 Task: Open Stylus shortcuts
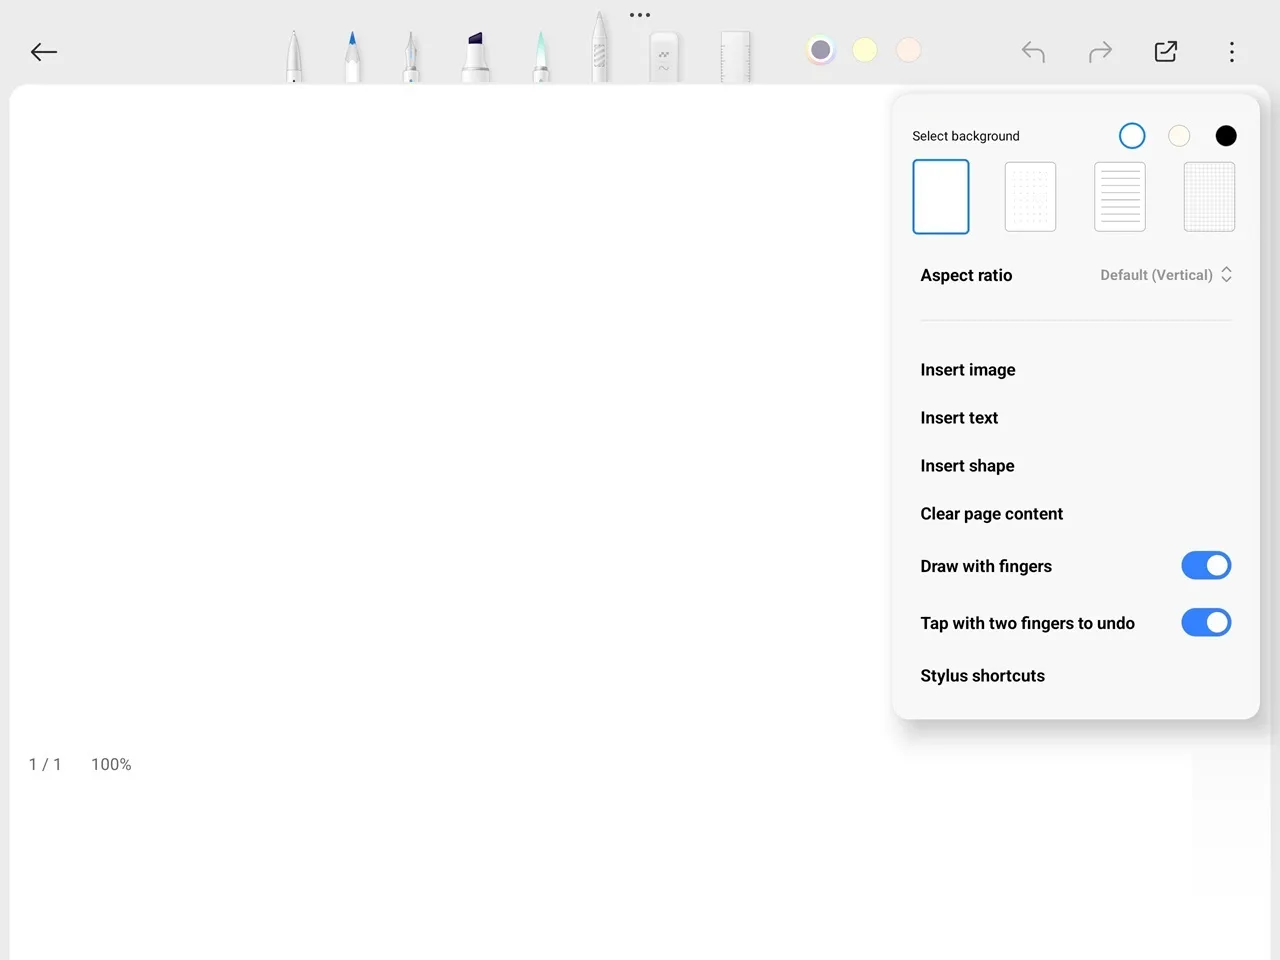point(982,676)
